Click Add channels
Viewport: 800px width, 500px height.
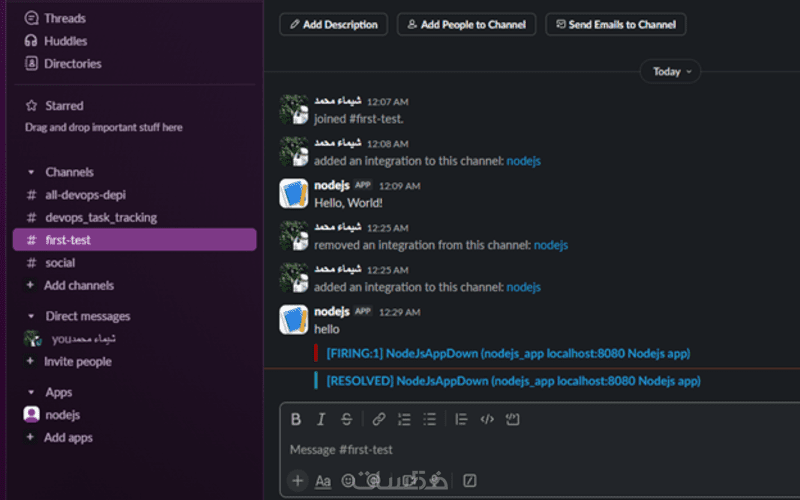tap(79, 285)
